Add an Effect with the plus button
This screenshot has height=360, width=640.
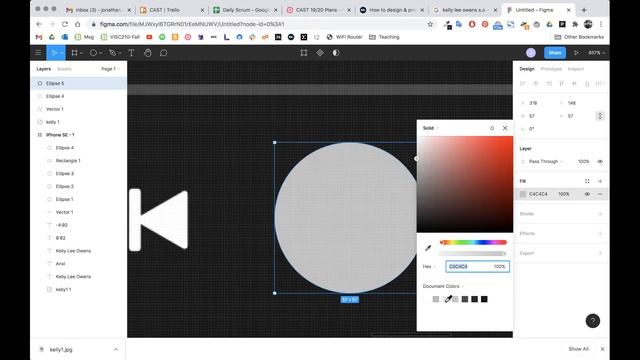pyautogui.click(x=600, y=233)
